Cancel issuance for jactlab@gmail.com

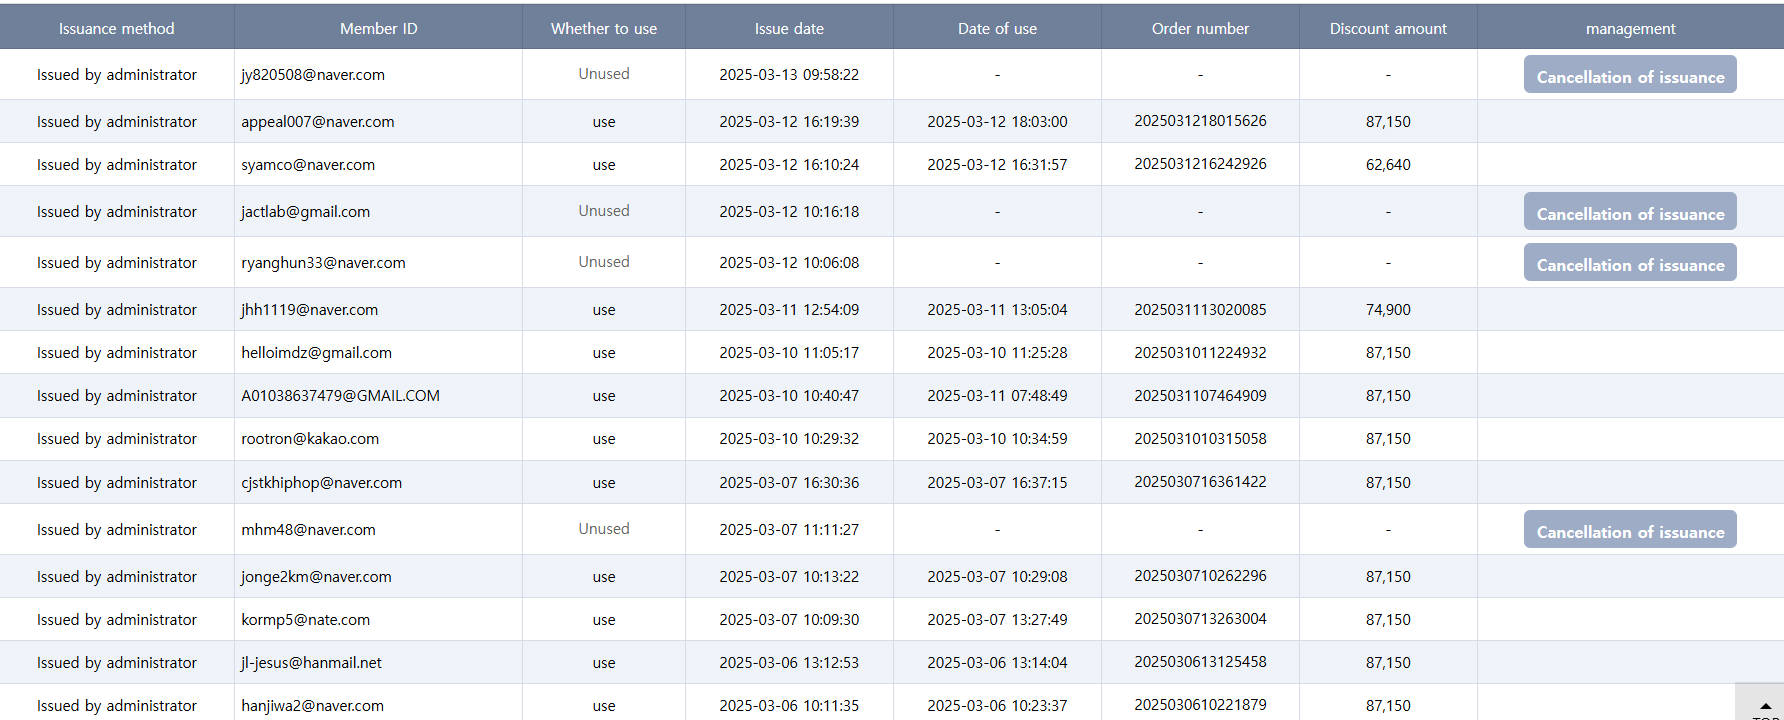(1629, 213)
